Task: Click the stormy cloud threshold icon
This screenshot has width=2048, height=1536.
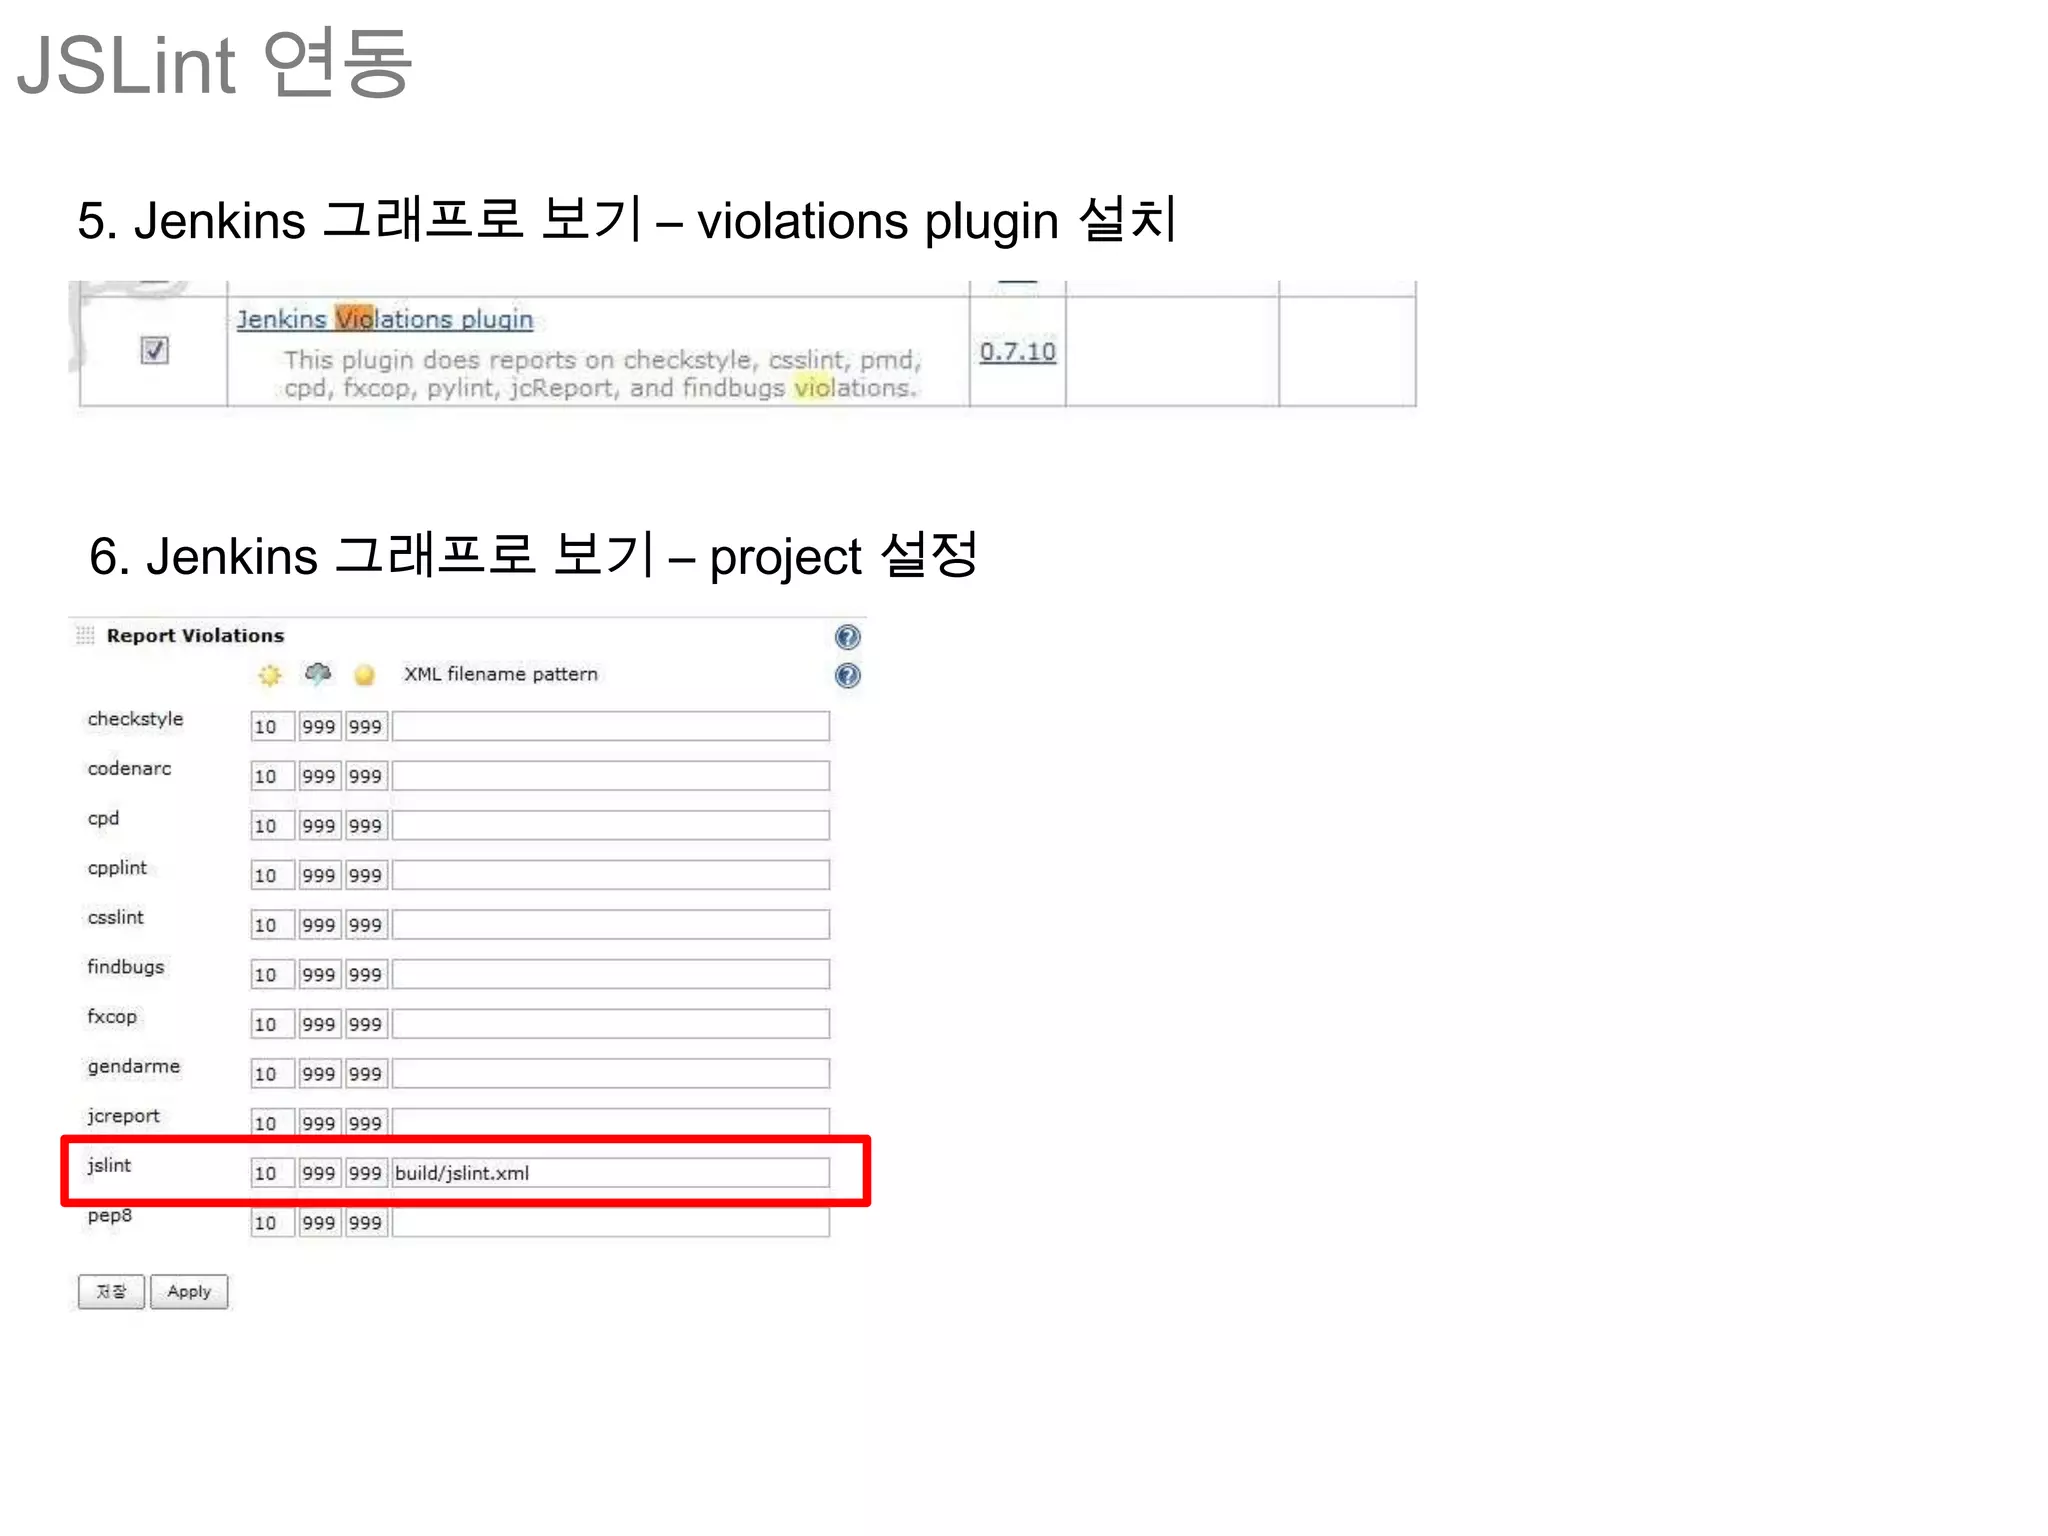Action: 318,674
